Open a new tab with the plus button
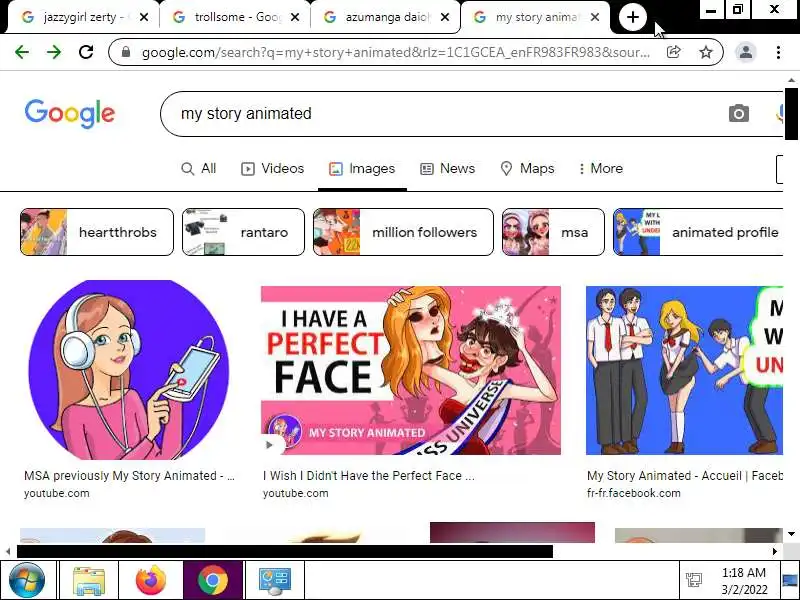This screenshot has width=800, height=600. click(x=633, y=17)
